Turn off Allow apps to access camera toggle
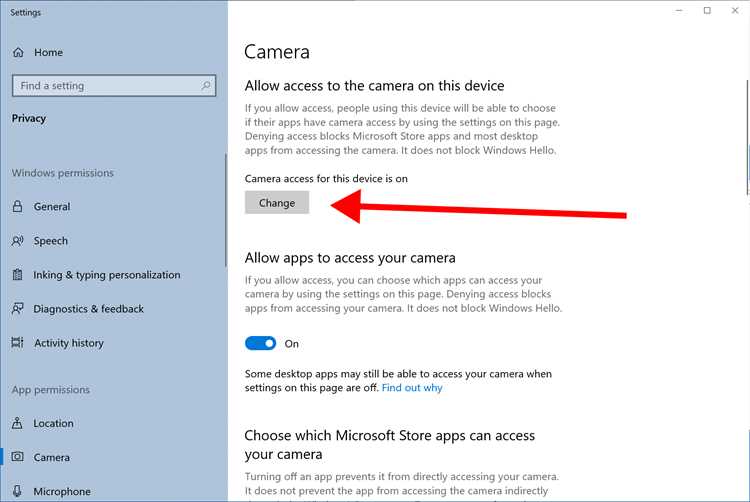The width and height of the screenshot is (750, 502). (x=260, y=343)
